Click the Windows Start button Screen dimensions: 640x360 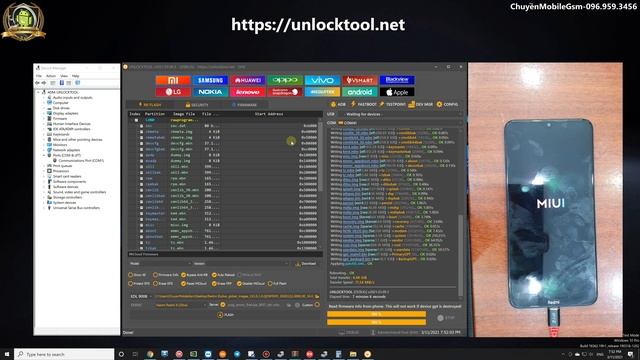7,354
